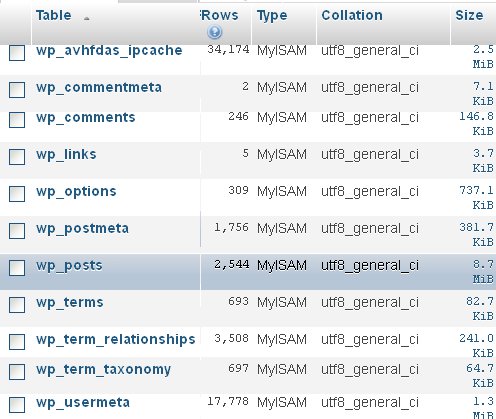Image resolution: width=496 pixels, height=419 pixels.
Task: Mark the wp_usermeta checkbox
Action: pos(17,405)
